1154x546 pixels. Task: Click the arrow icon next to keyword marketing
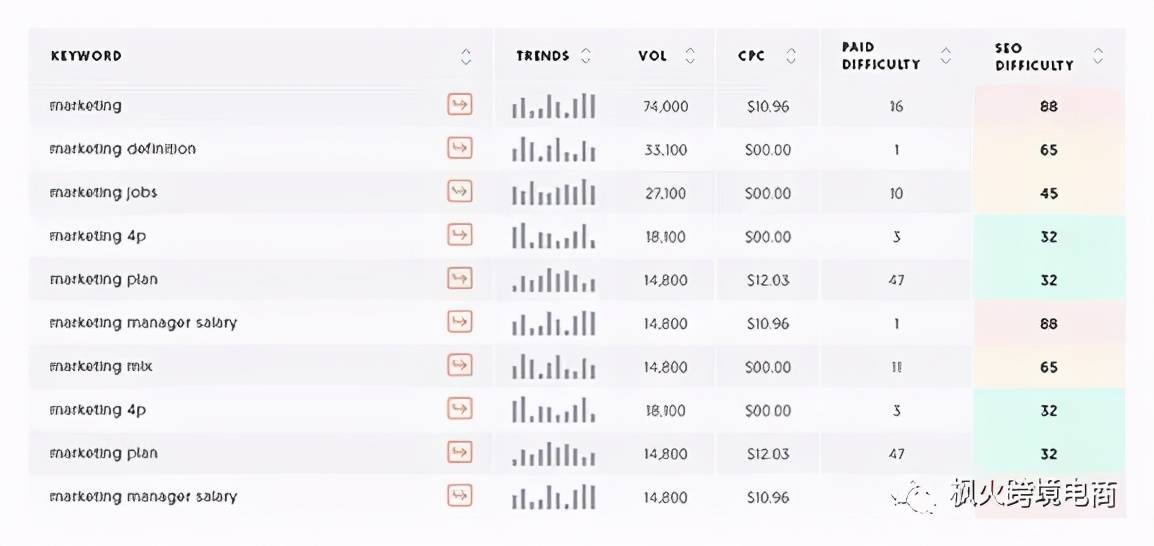(459, 105)
